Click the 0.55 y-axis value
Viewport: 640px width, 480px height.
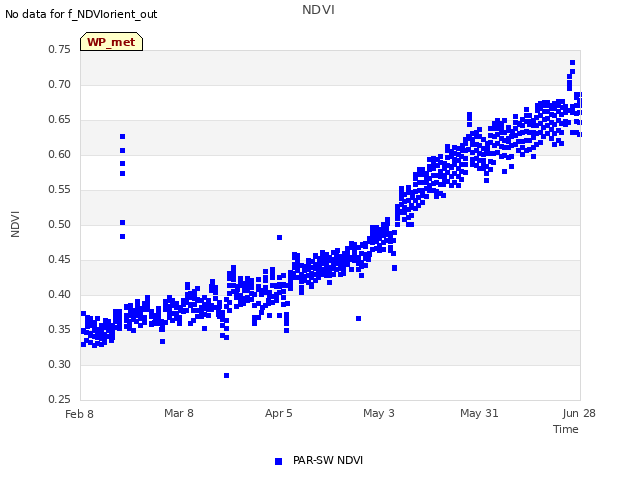pyautogui.click(x=59, y=189)
